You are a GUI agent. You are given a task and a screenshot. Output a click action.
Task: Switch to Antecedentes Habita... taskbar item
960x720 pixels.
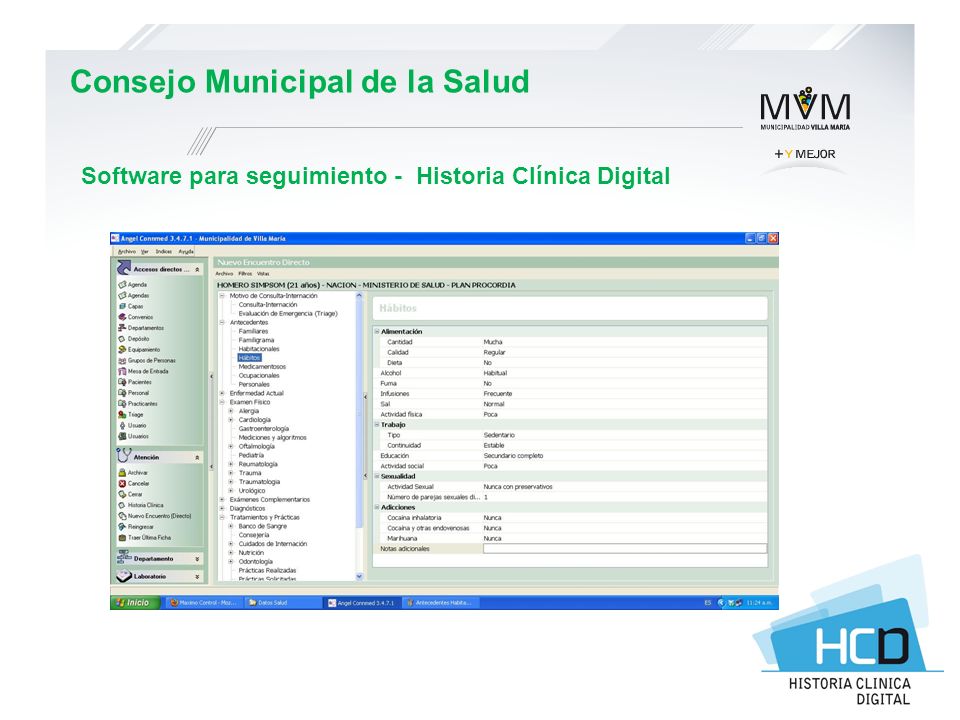coord(441,602)
